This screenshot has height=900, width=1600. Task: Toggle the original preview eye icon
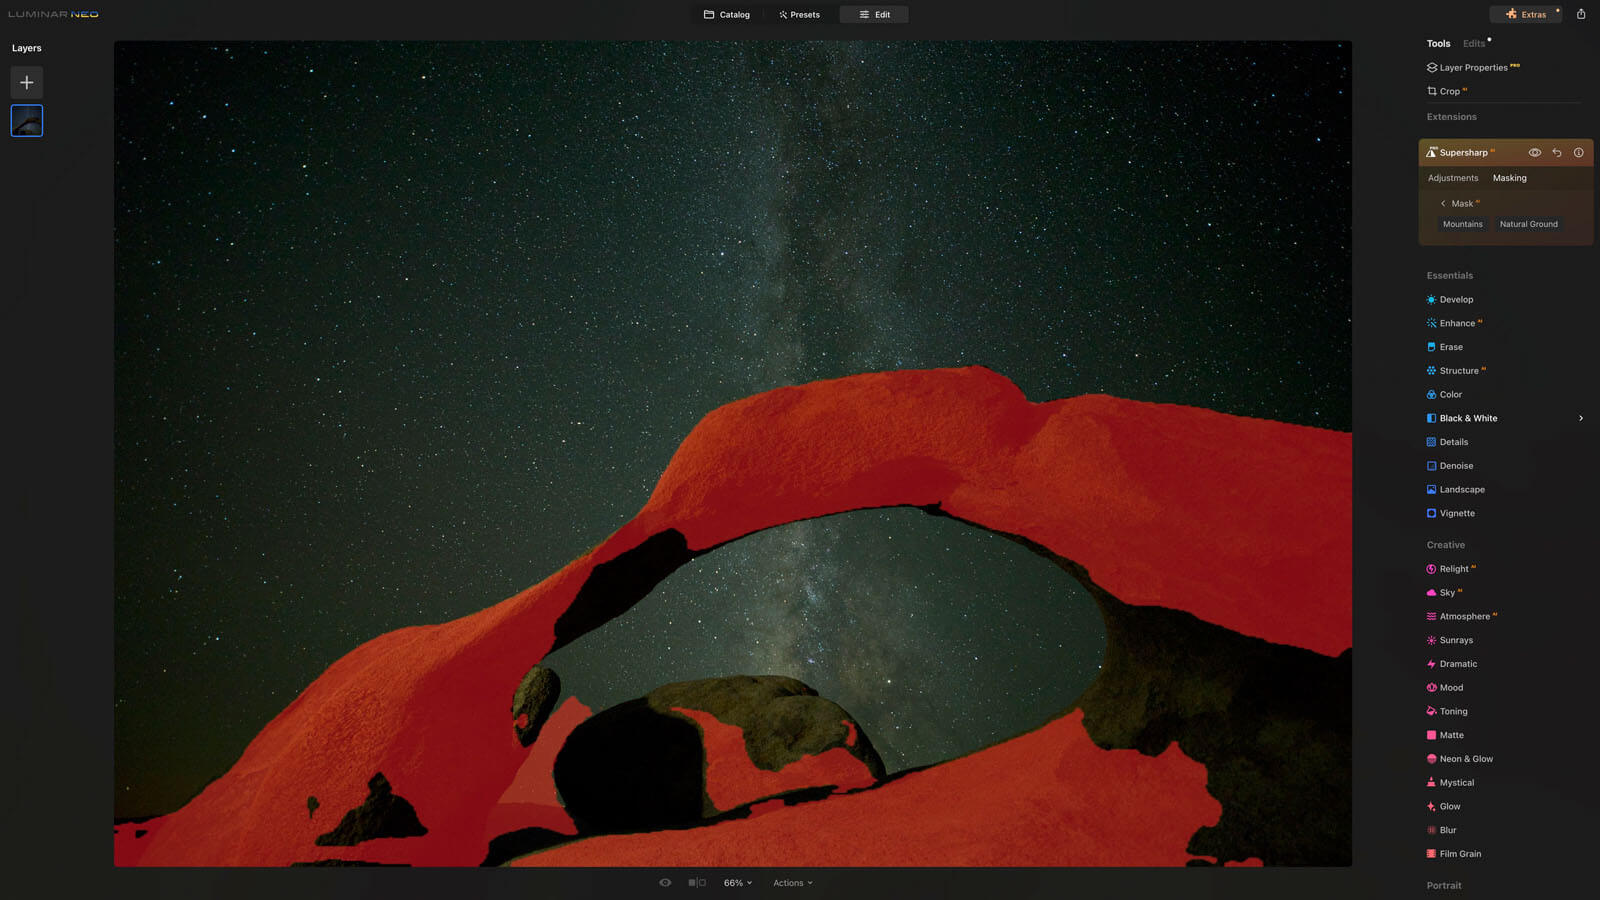click(x=665, y=883)
